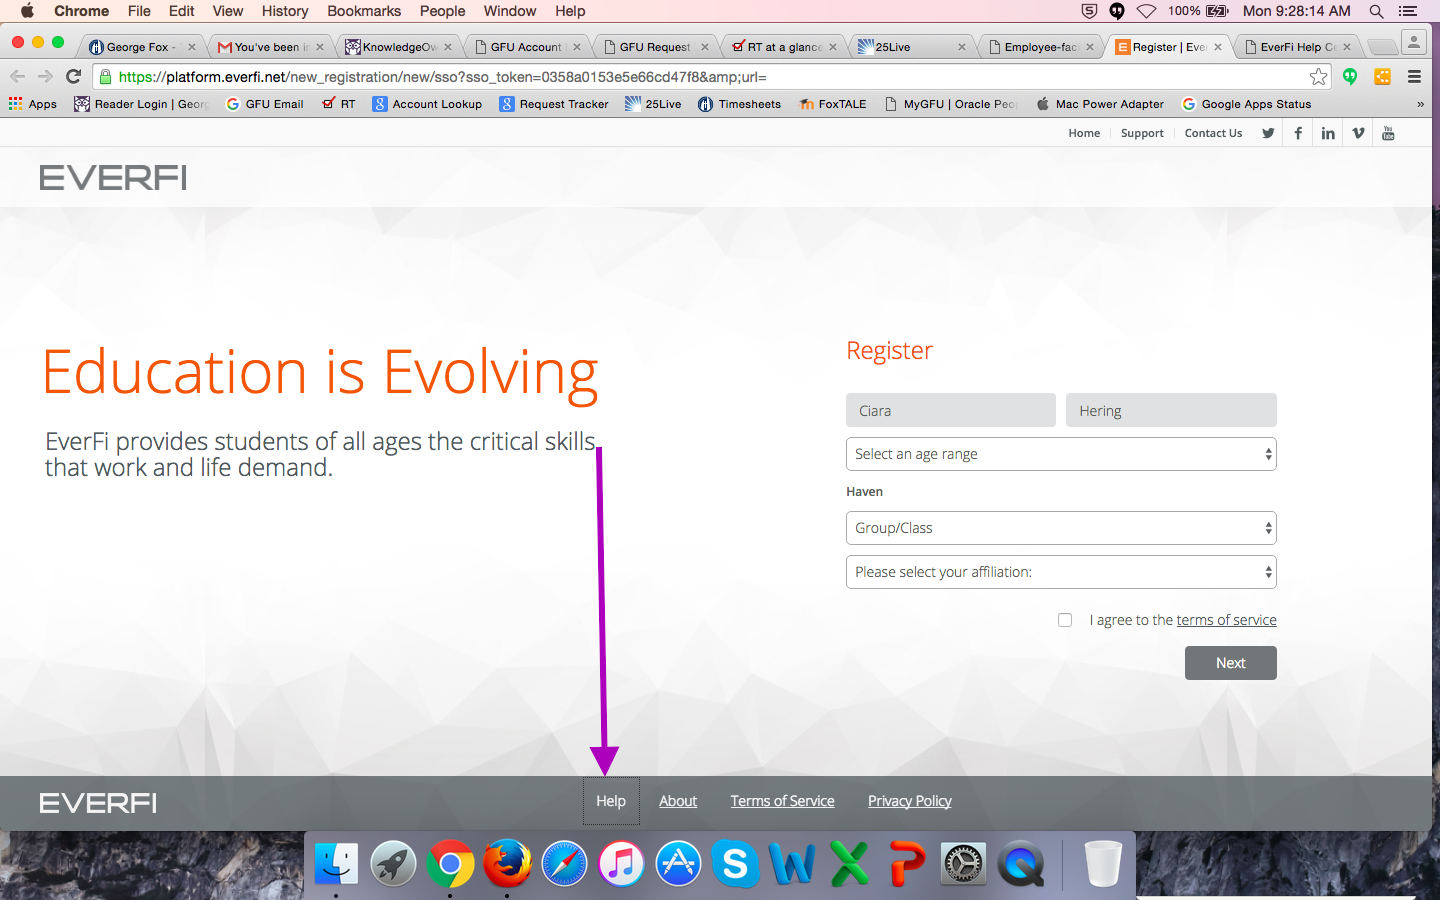The width and height of the screenshot is (1440, 900).
Task: Click the first name field containing Ciara
Action: pos(951,410)
